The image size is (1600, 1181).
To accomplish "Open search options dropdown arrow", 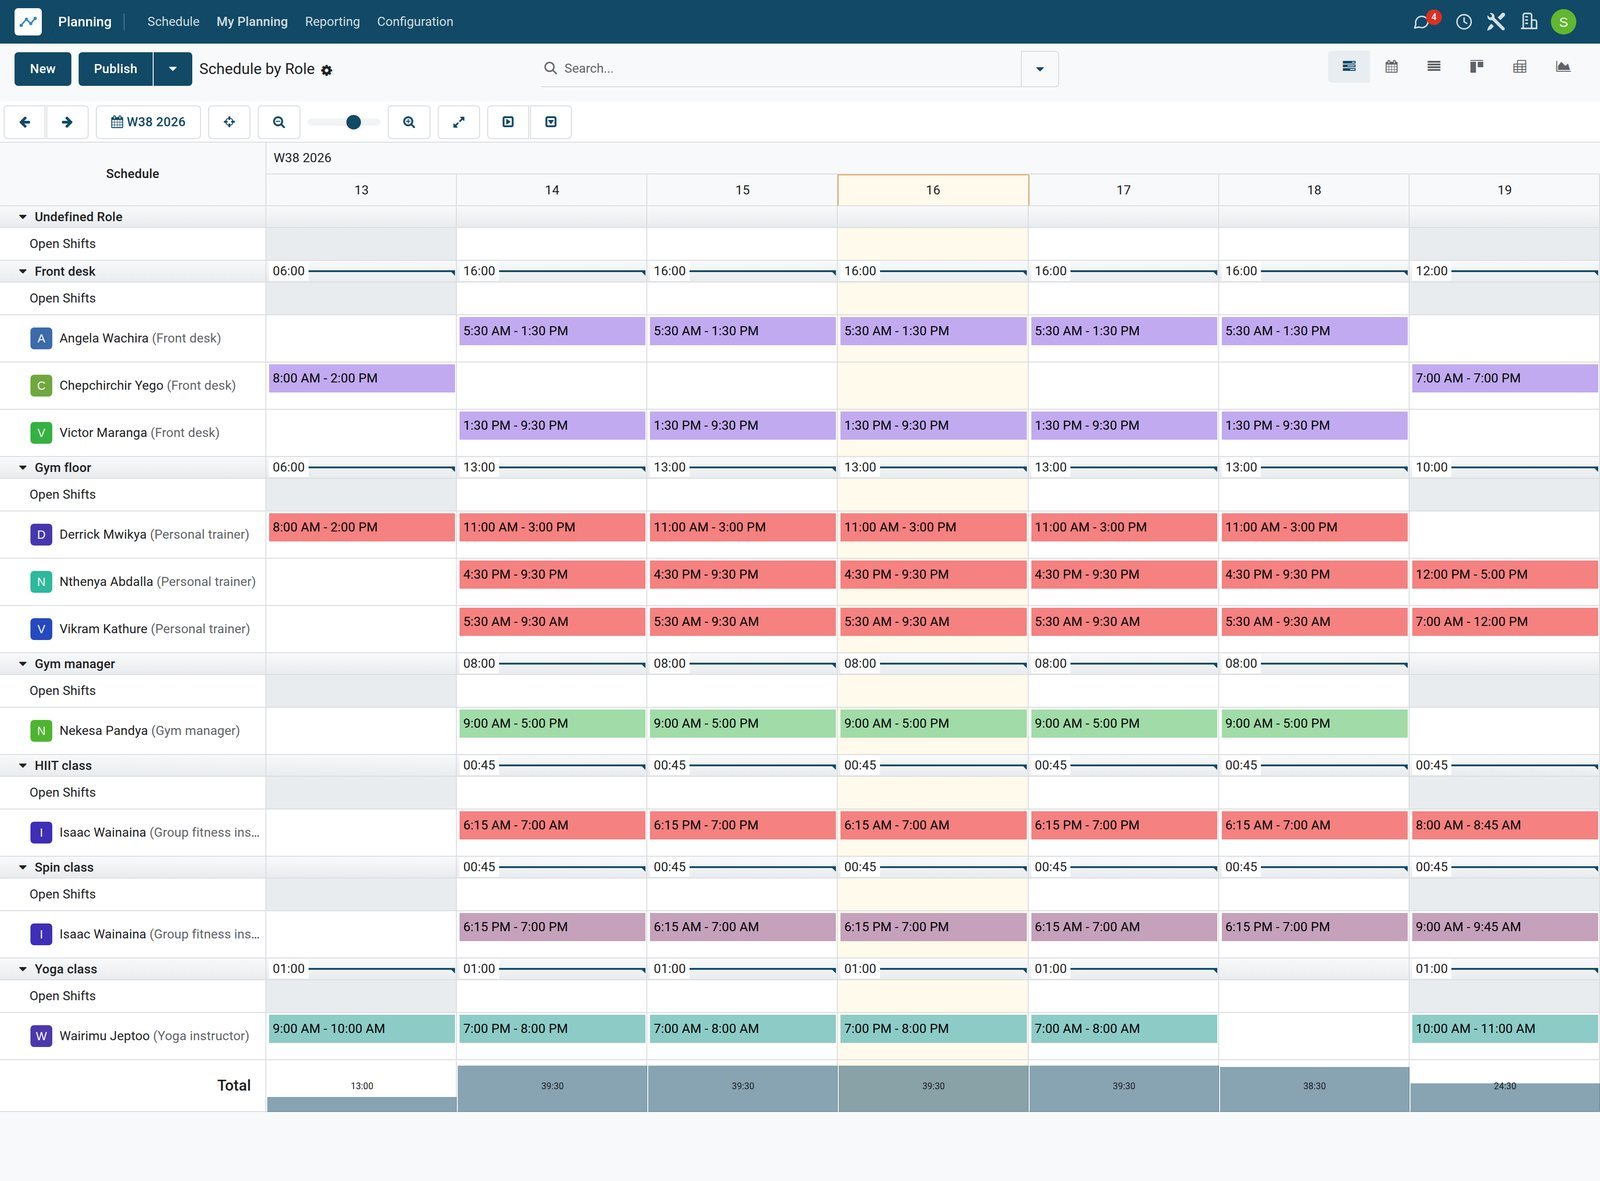I will click(x=1040, y=69).
